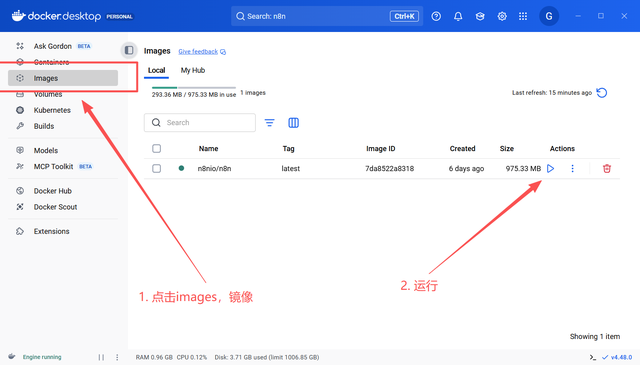
Task: Click the CPU 0.12% indicator
Action: pos(192,357)
